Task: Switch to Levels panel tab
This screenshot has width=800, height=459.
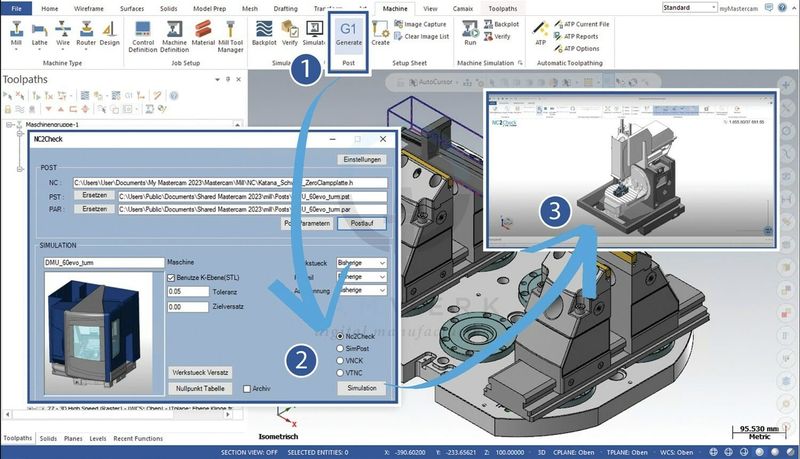Action: pos(97,439)
